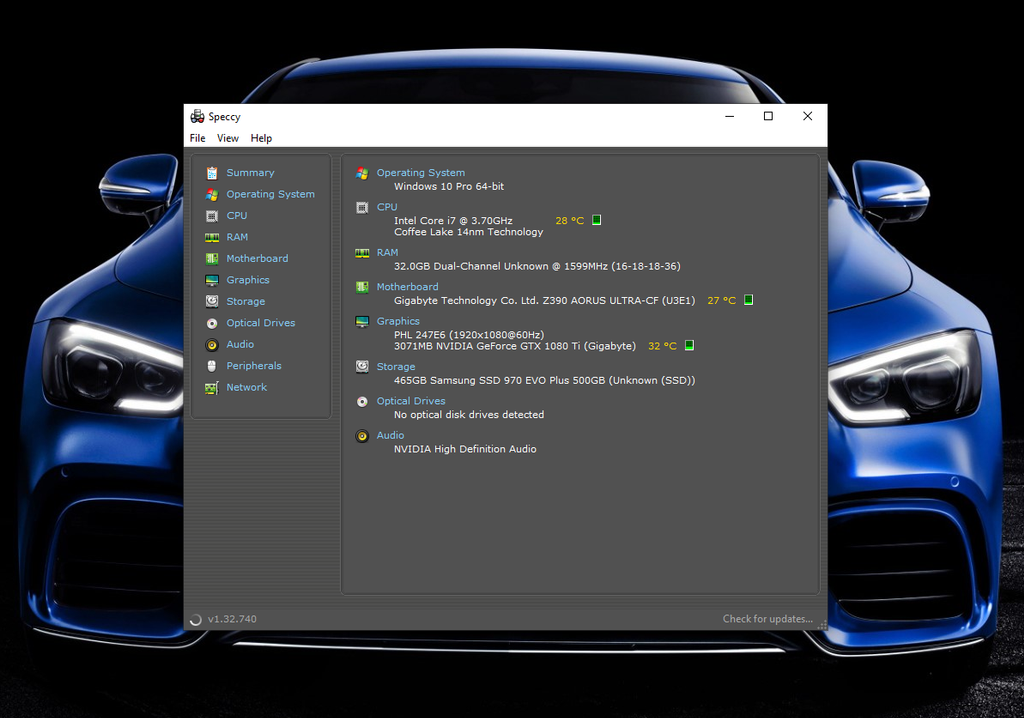The height and width of the screenshot is (718, 1024).
Task: Click the RAM module icon in the sidebar
Action: tap(212, 238)
